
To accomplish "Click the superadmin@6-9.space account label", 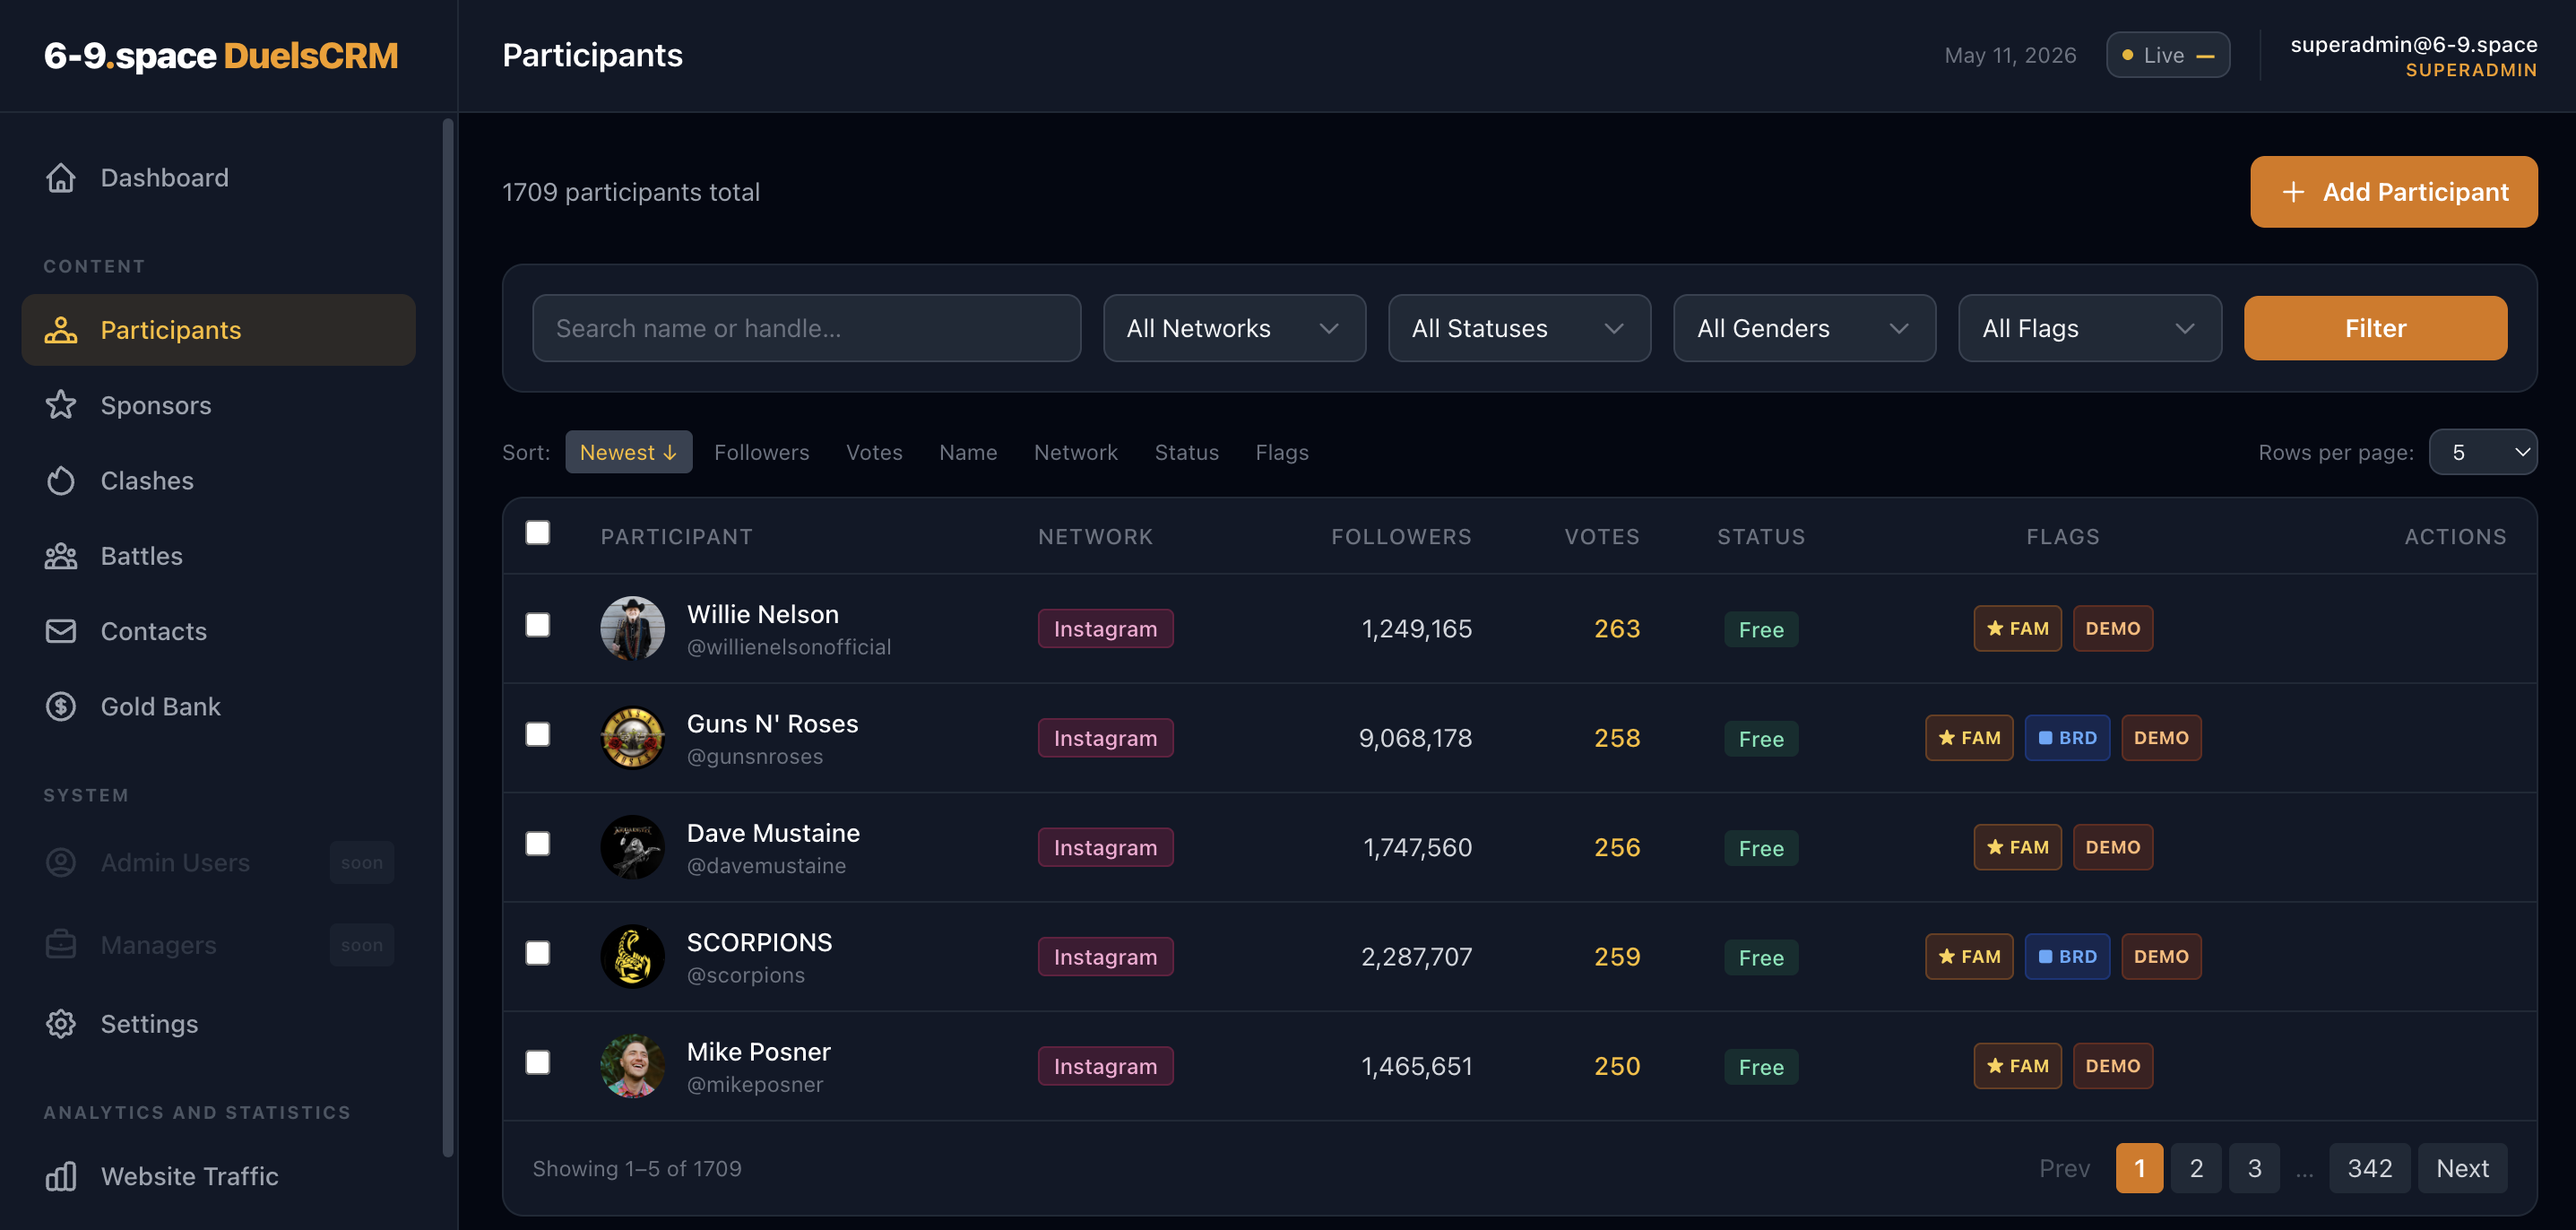I will click(2413, 44).
